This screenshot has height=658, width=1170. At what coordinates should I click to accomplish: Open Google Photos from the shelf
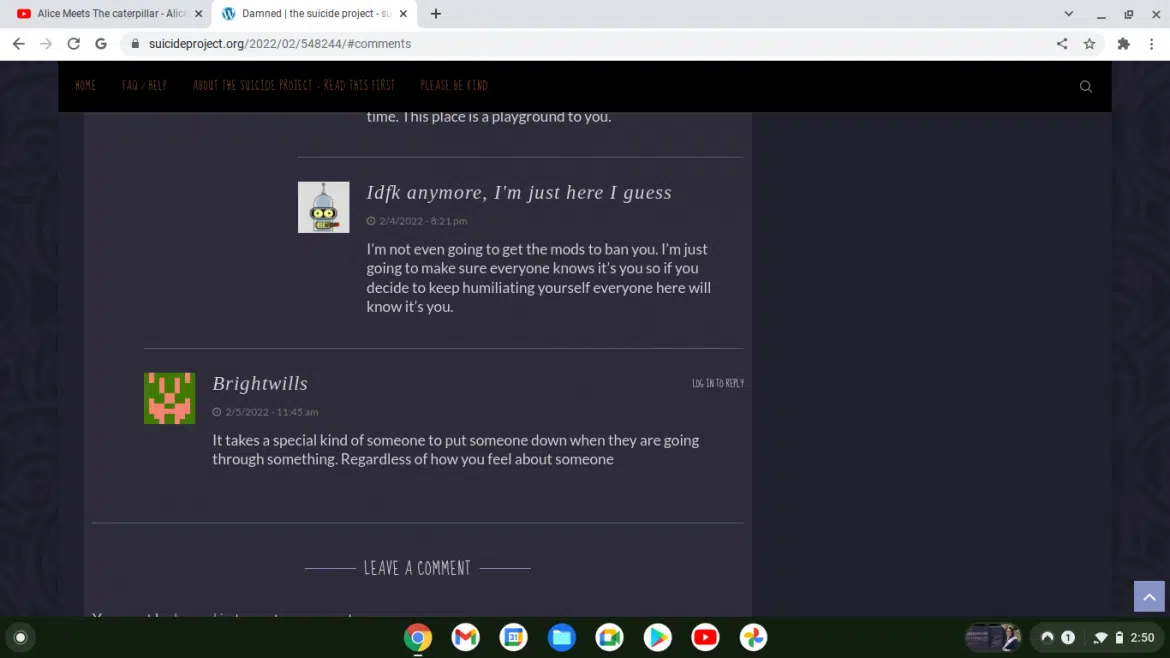(753, 637)
